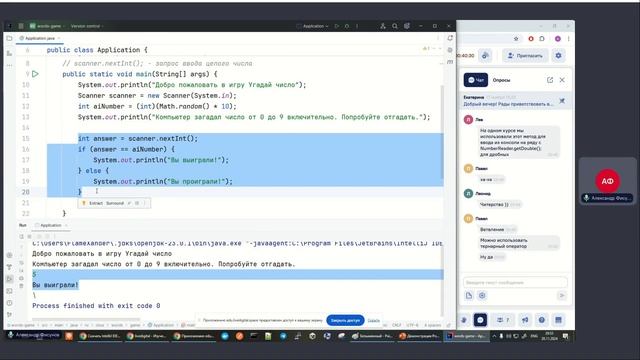Open participants list button showing 7
The height and width of the screenshot is (360, 640).
pos(503,320)
